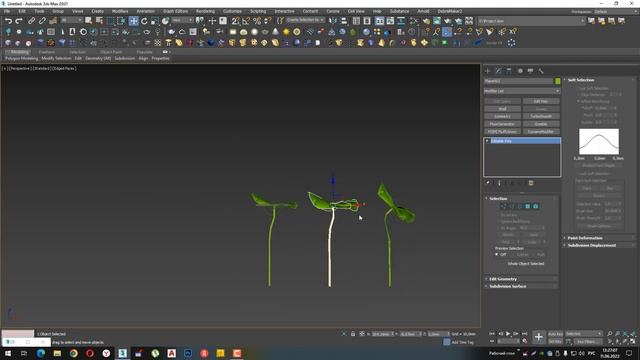Open the Rendering menu
The image size is (640, 360).
click(x=205, y=11)
